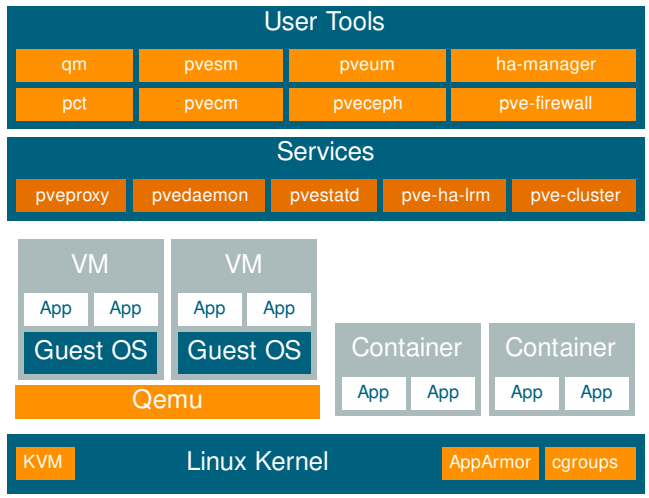Select the pve-cluster service box
649x498 pixels.
[x=574, y=195]
